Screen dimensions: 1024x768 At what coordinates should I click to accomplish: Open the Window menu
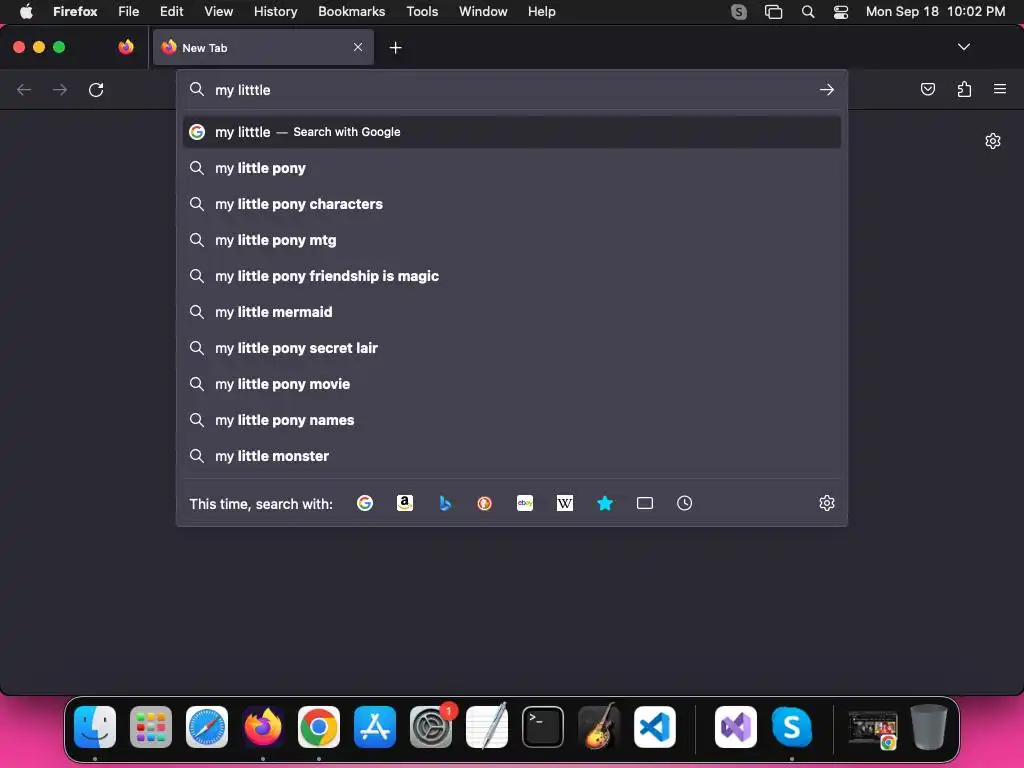tap(483, 11)
